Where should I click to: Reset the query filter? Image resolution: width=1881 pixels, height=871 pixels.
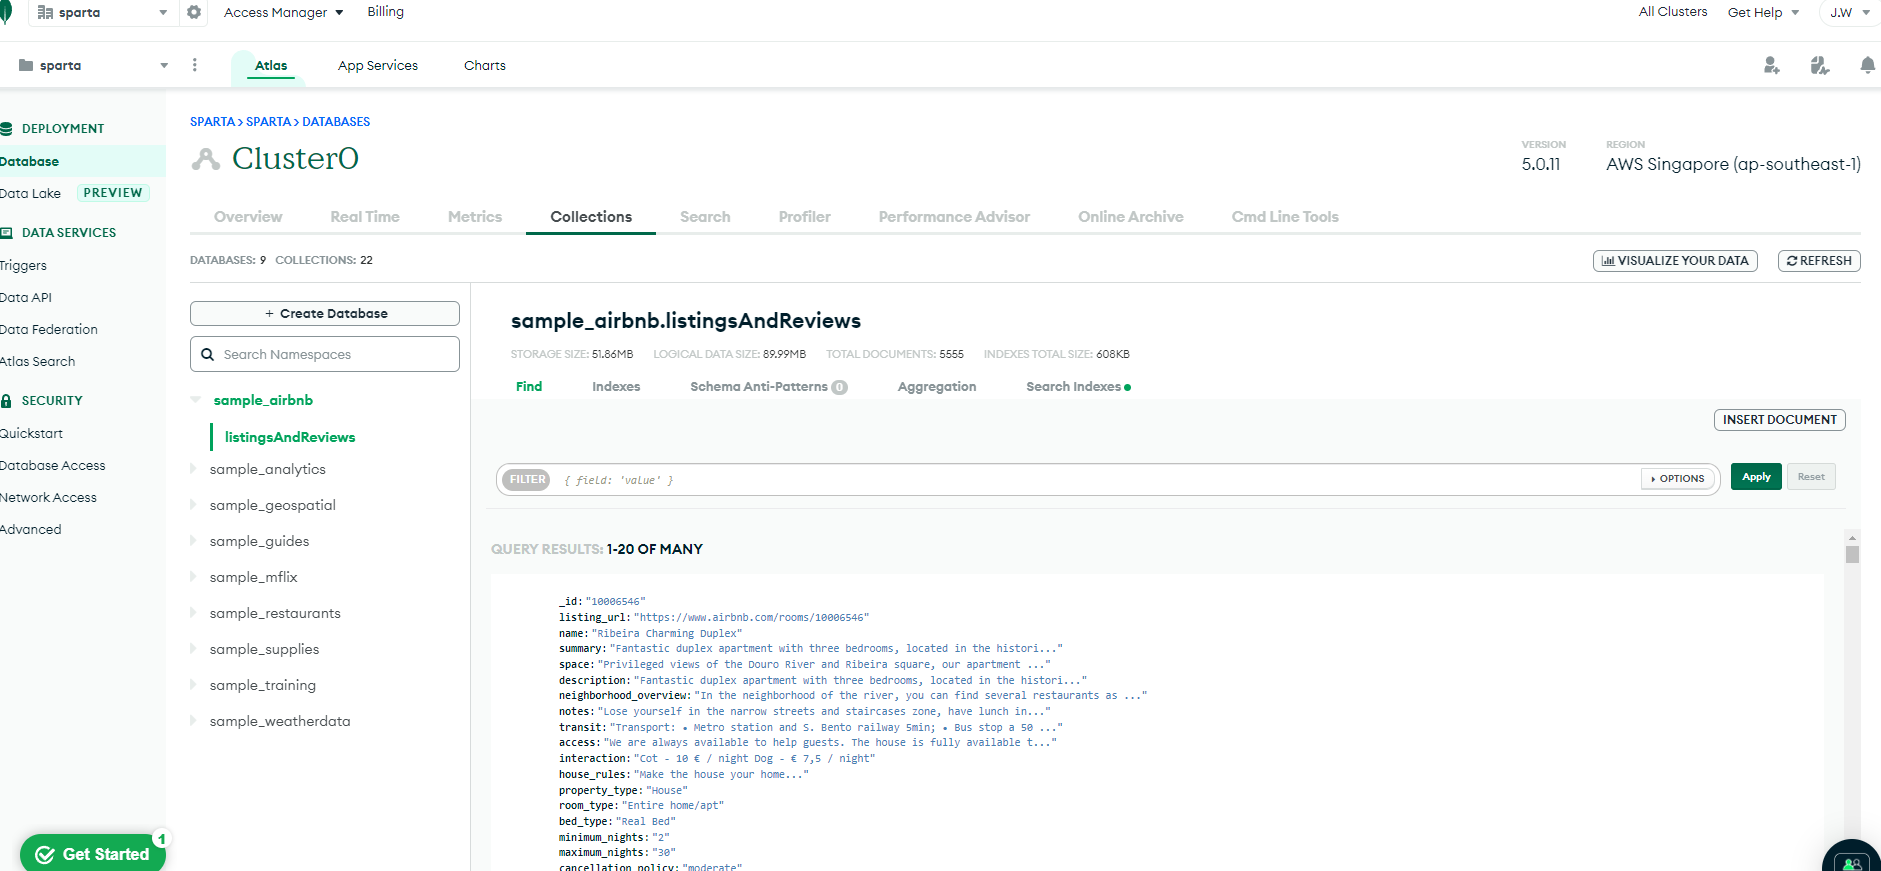tap(1811, 477)
